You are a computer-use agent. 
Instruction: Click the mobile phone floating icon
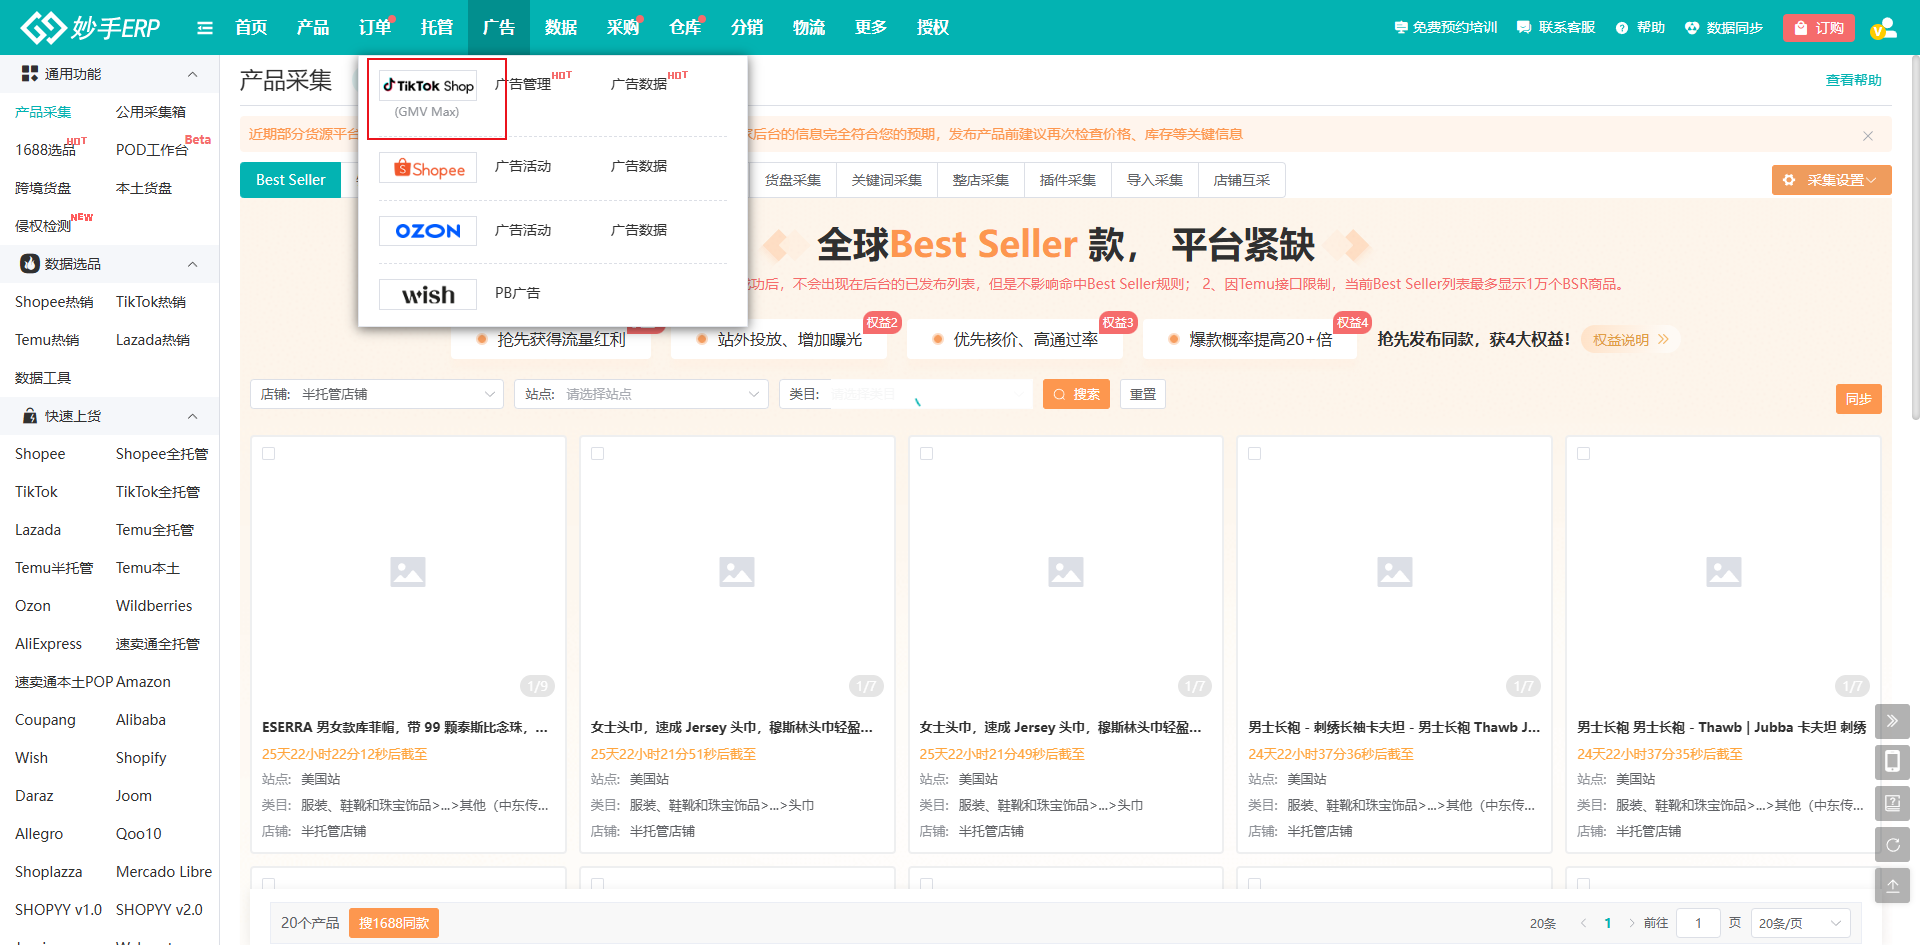tap(1892, 762)
